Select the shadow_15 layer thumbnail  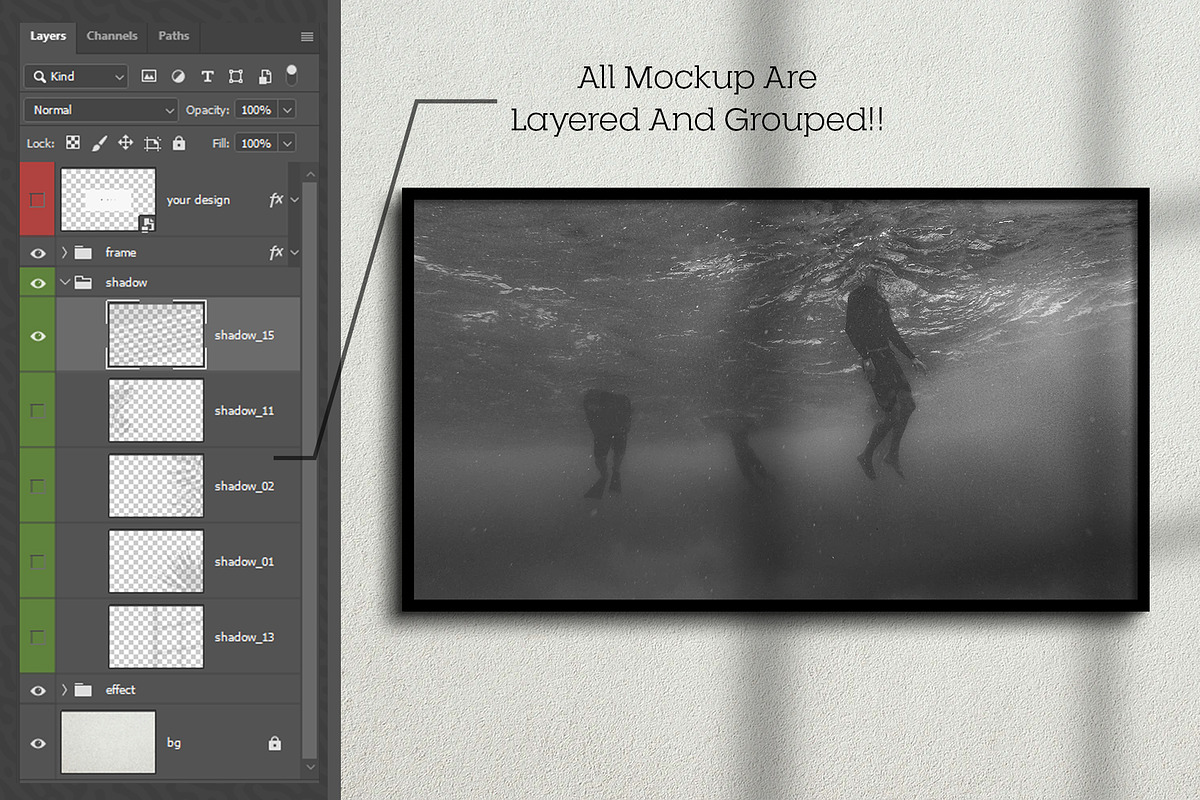click(x=156, y=335)
